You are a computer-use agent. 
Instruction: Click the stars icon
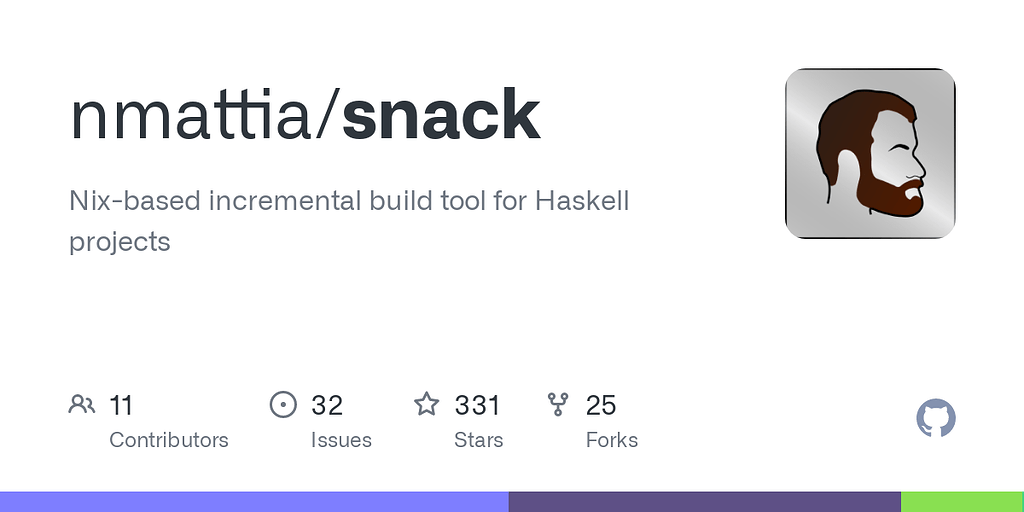click(x=426, y=404)
